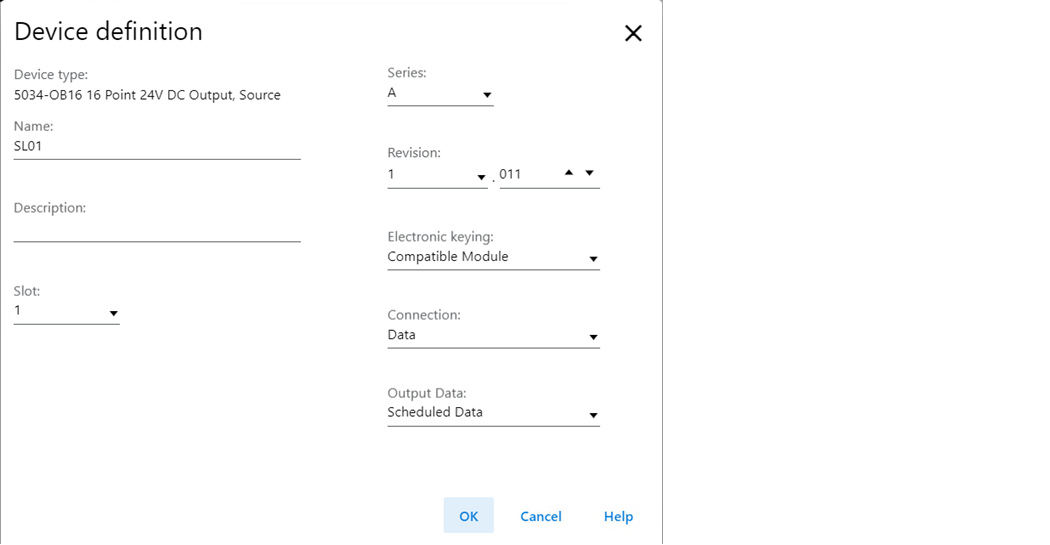Decrement the minor revision with the down arrow
The width and height of the screenshot is (1050, 545).
[589, 173]
